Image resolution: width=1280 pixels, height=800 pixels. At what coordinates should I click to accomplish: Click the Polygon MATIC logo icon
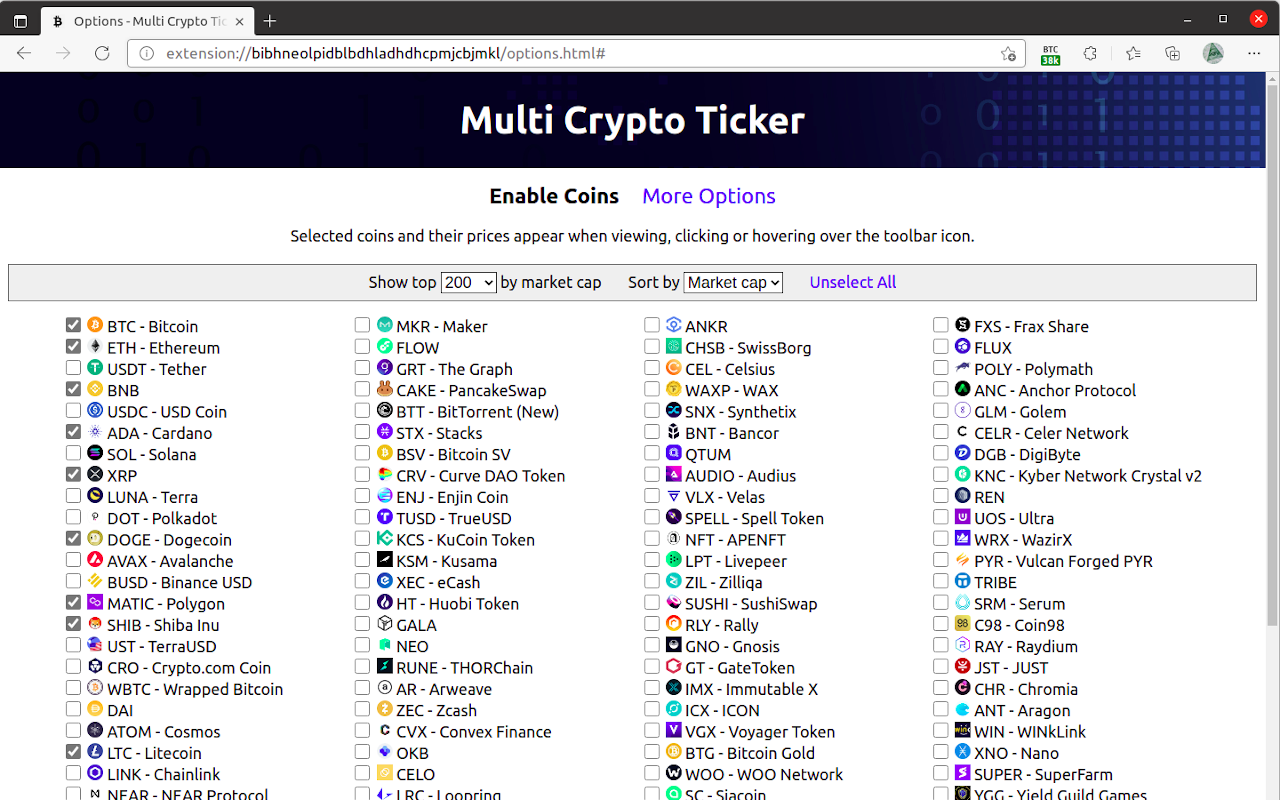click(x=95, y=603)
